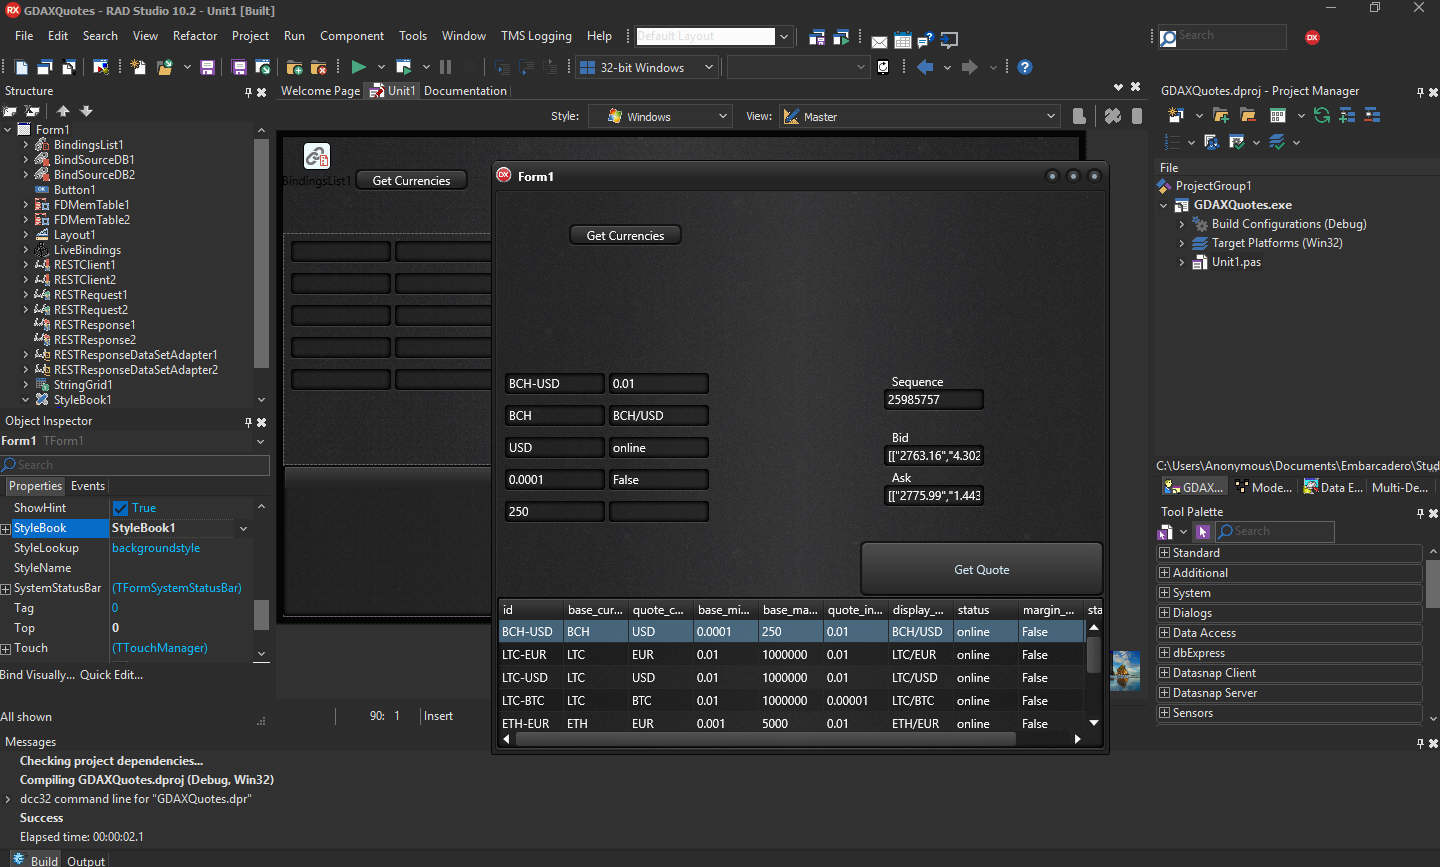The width and height of the screenshot is (1440, 867).
Task: Open the Component menu
Action: coord(352,36)
